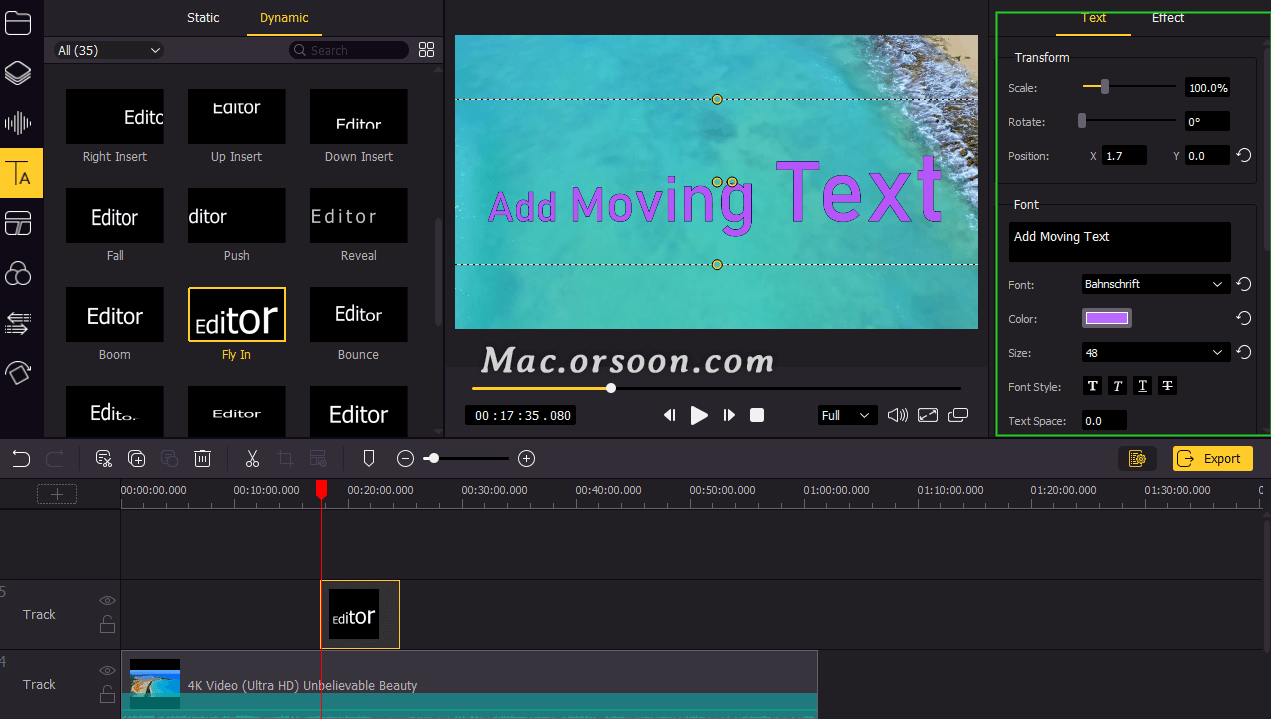The width and height of the screenshot is (1271, 719).
Task: Switch to the Static text tab
Action: [203, 17]
